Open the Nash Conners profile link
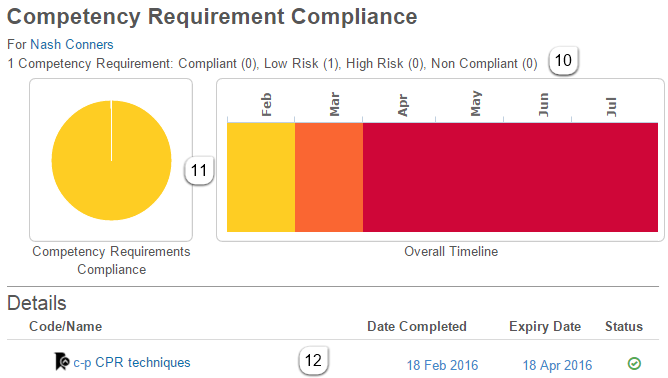The width and height of the screenshot is (668, 378). point(72,44)
